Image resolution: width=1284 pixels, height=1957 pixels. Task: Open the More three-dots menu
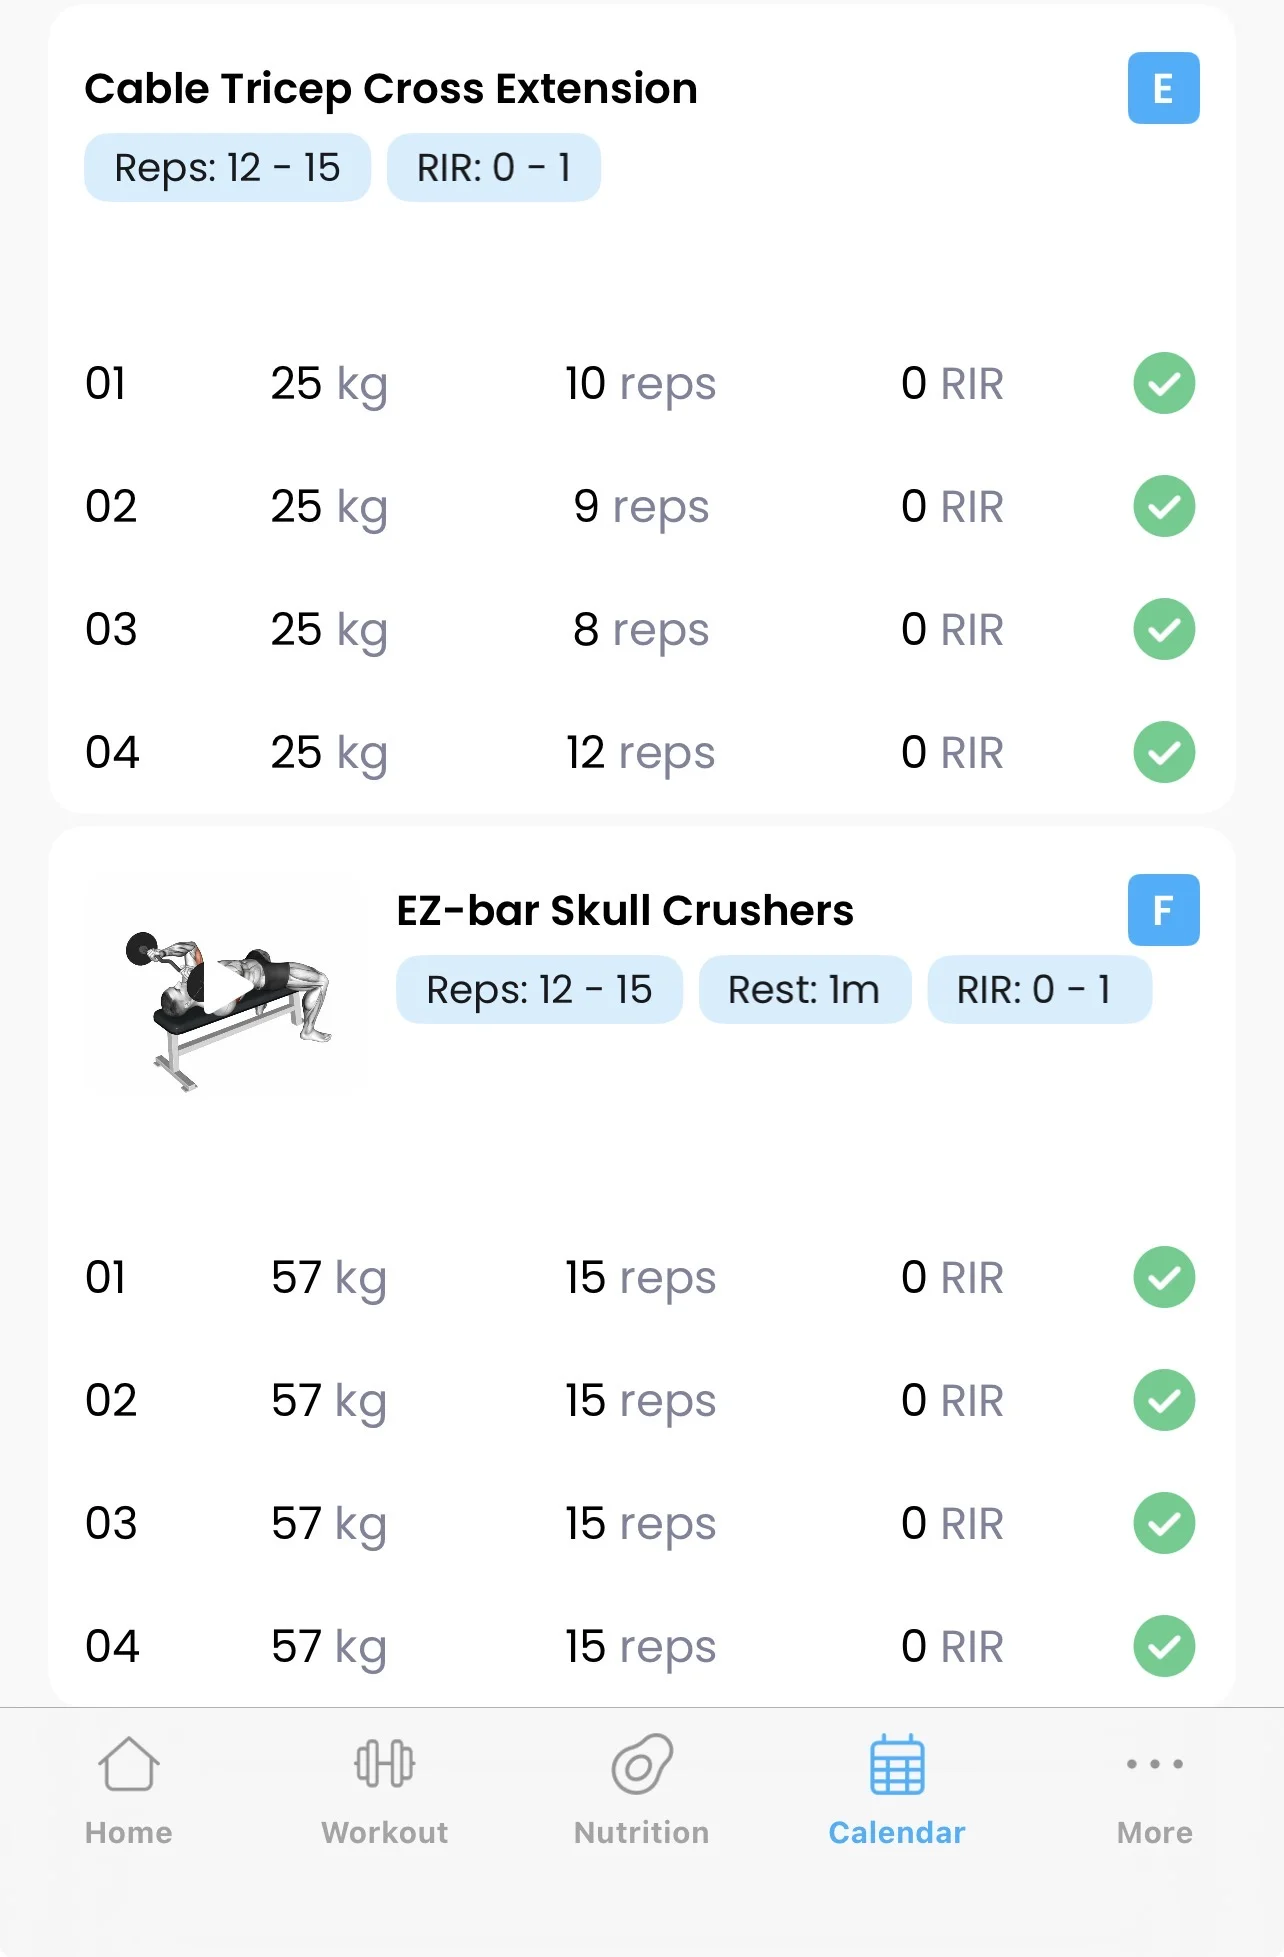point(1155,1765)
